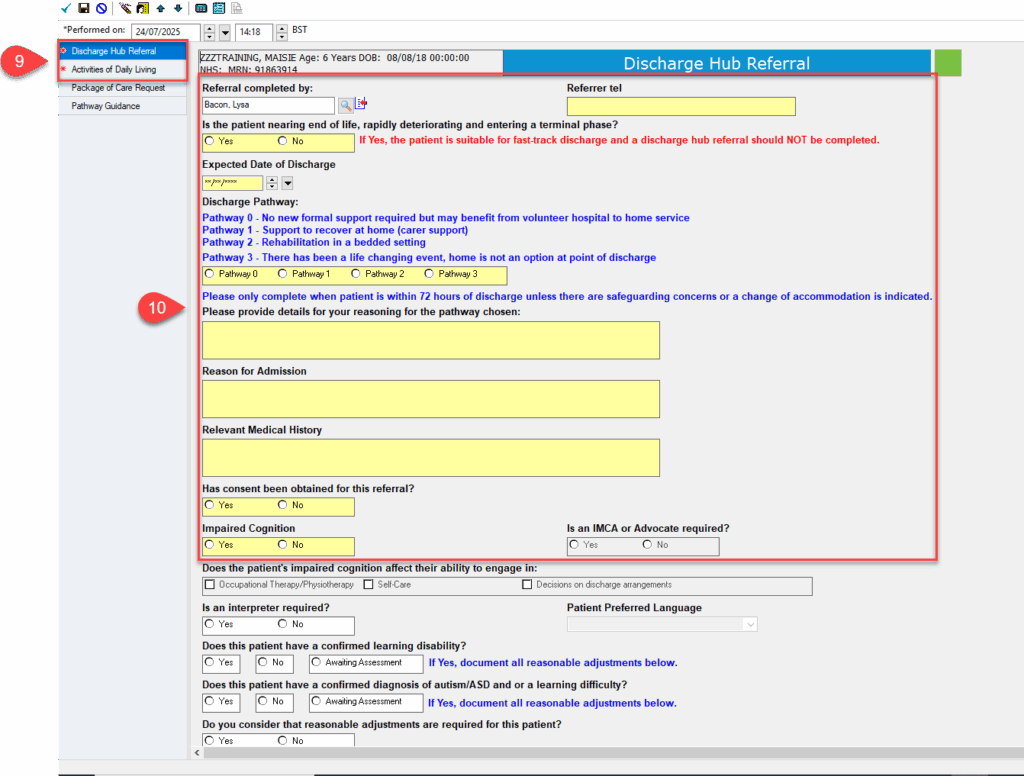The width and height of the screenshot is (1024, 776).
Task: Click the Performed on time spinner arrows
Action: tap(281, 32)
